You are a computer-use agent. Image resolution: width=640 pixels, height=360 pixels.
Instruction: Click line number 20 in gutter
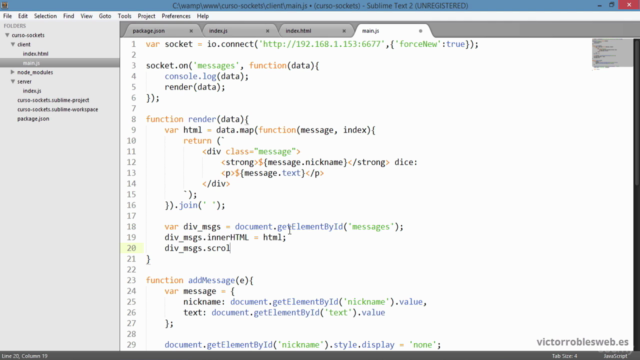[x=131, y=248]
